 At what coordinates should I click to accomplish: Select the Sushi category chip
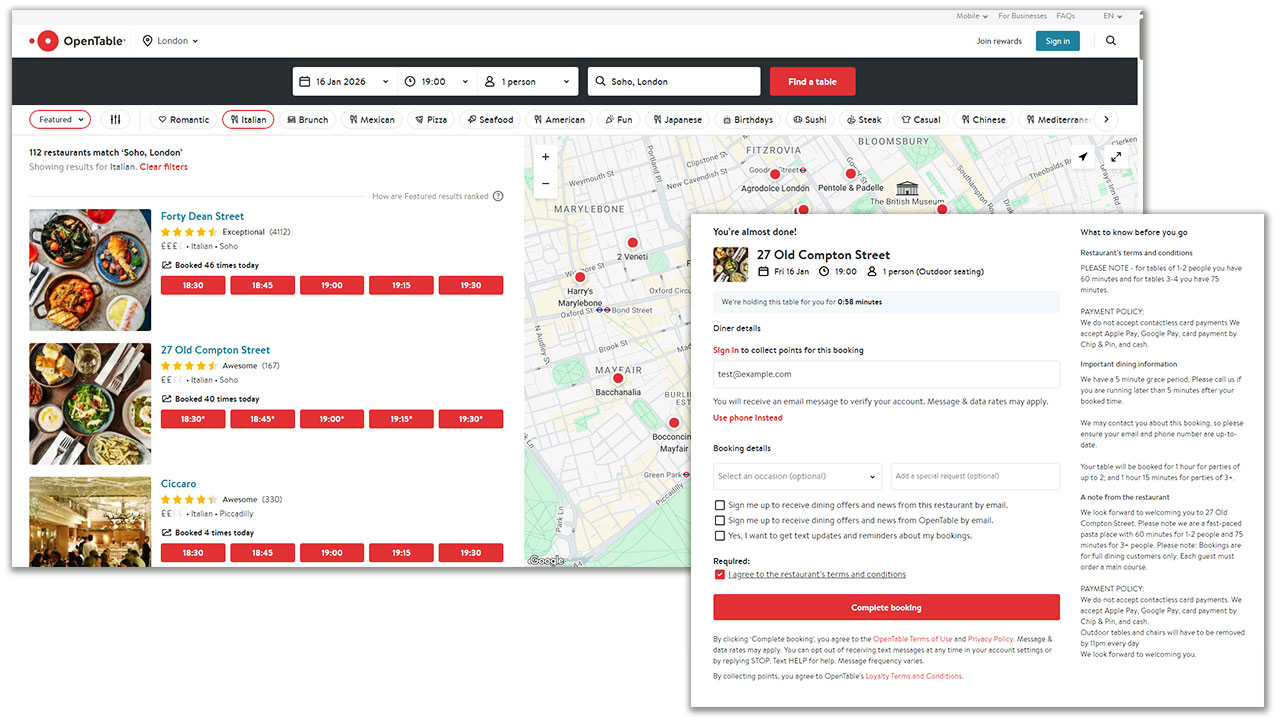click(809, 120)
